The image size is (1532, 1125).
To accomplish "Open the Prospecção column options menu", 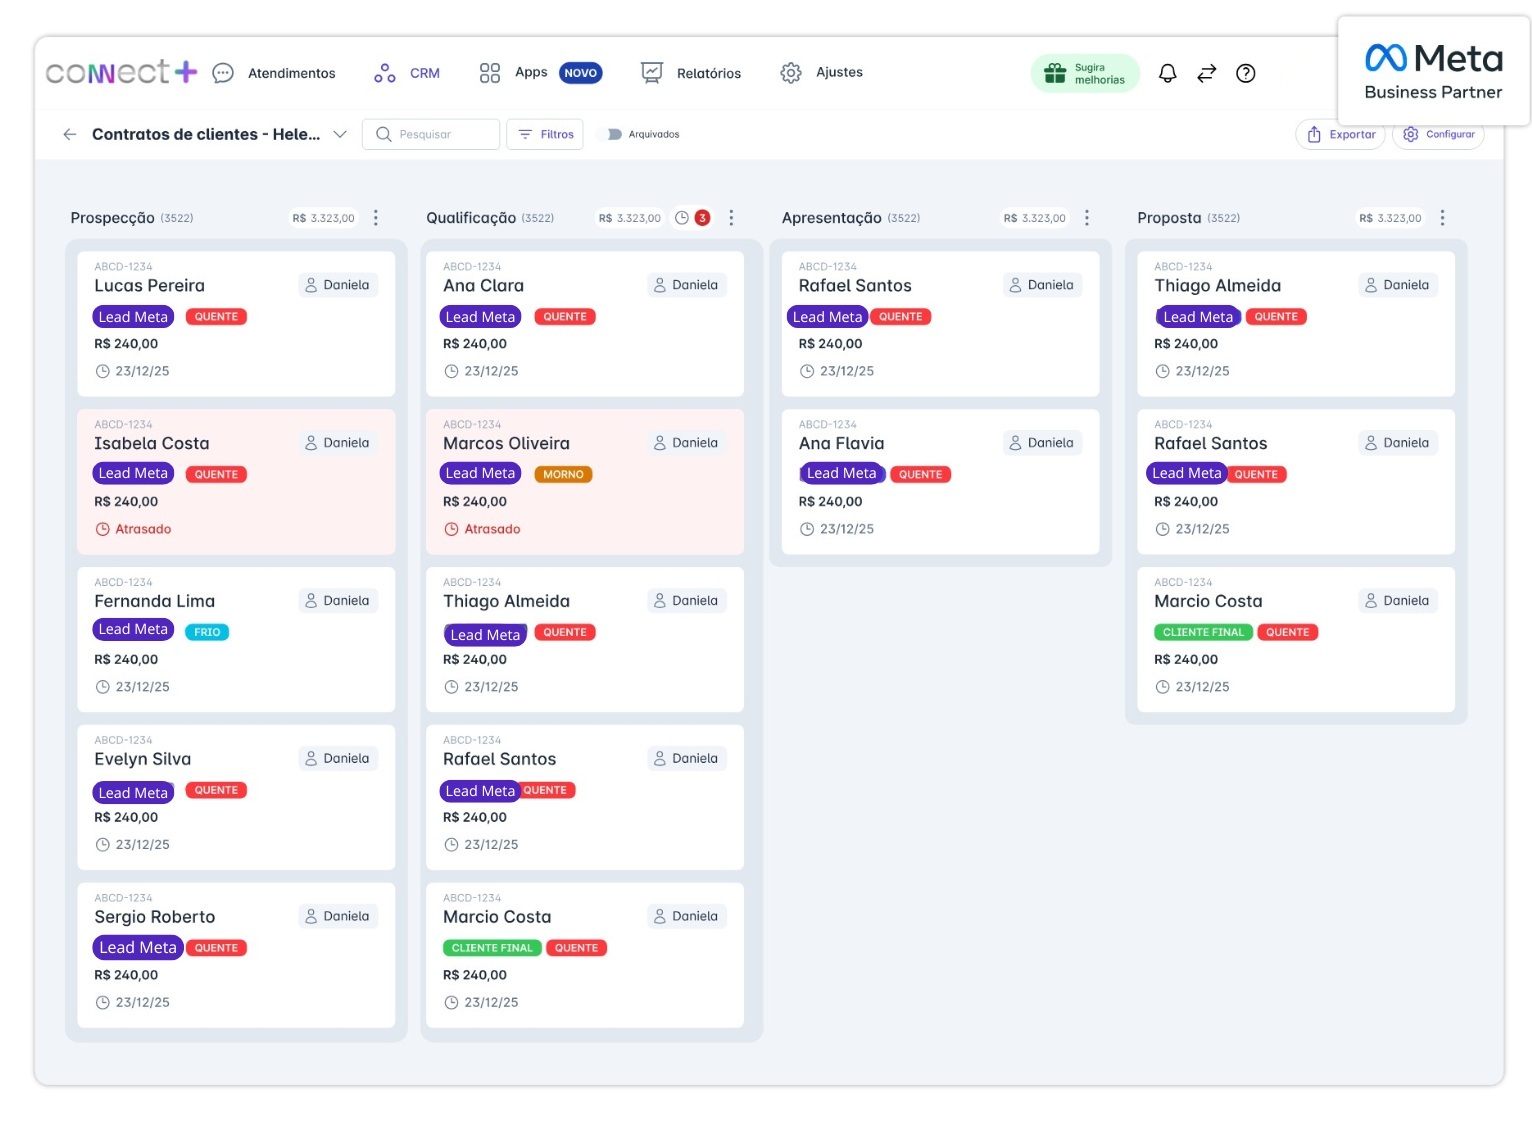I will coord(376,218).
